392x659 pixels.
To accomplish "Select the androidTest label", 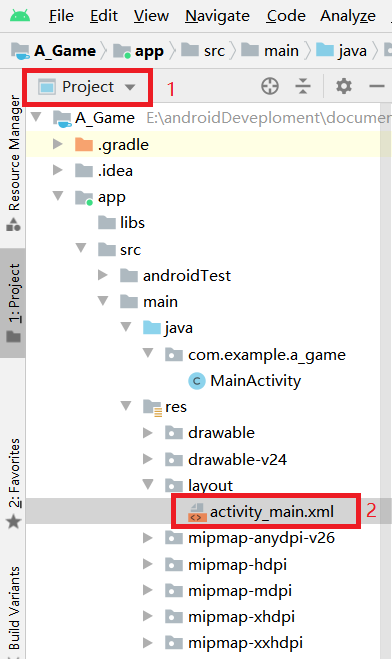I will pyautogui.click(x=187, y=276).
